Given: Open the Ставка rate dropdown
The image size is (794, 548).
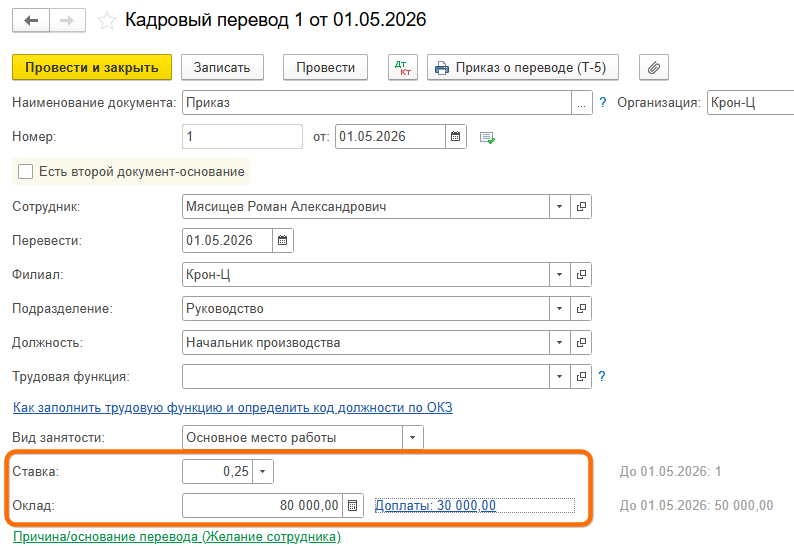Looking at the screenshot, I should click(x=263, y=472).
